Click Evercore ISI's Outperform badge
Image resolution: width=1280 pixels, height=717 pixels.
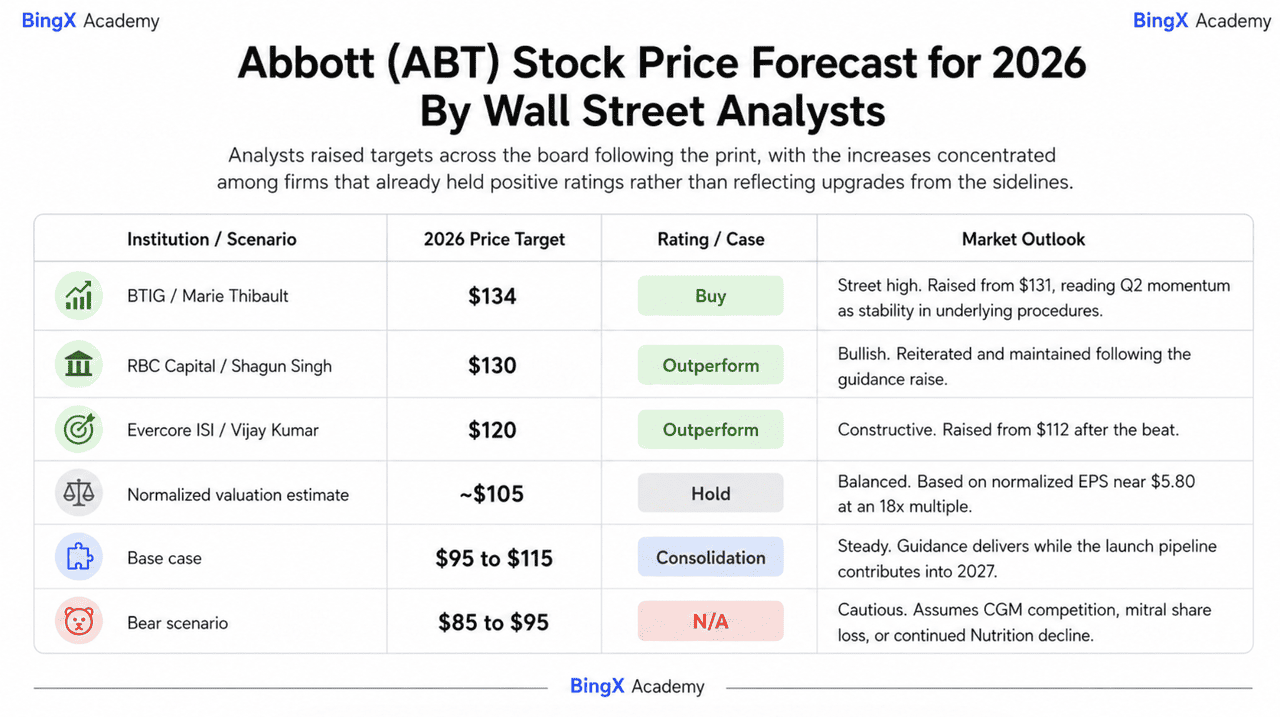coord(711,430)
